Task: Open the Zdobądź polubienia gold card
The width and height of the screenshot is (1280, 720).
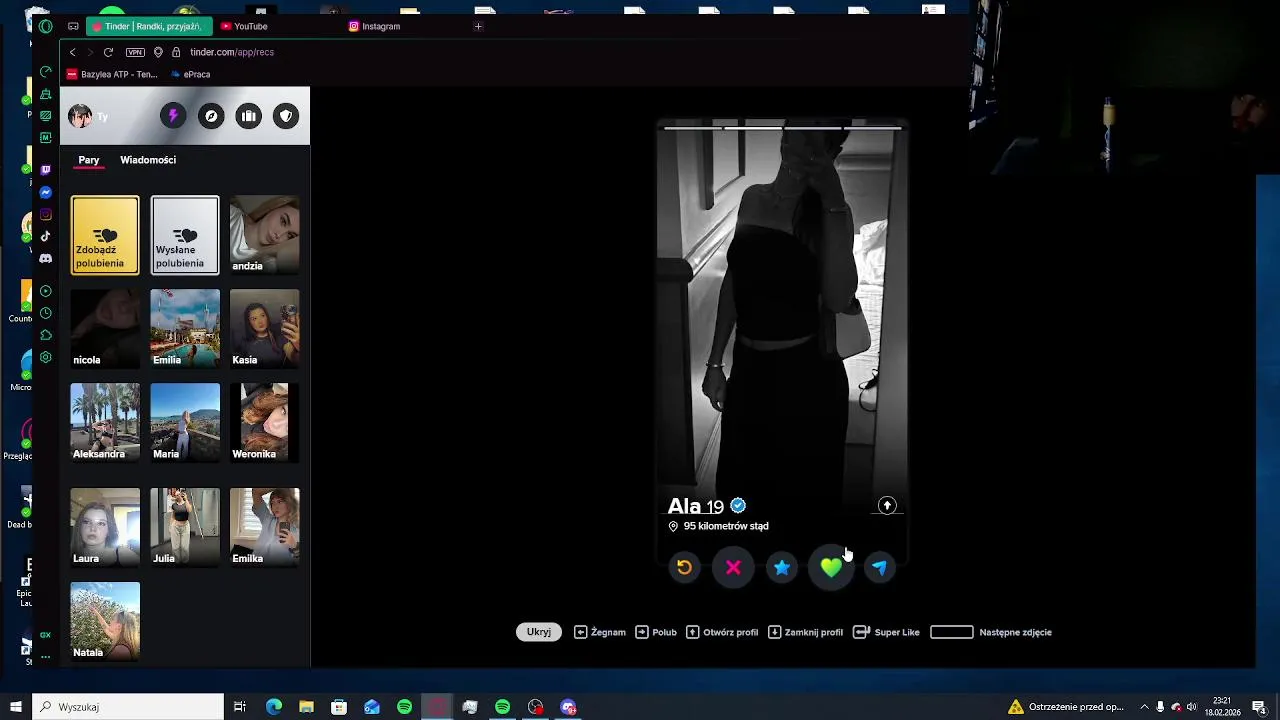Action: pyautogui.click(x=105, y=235)
